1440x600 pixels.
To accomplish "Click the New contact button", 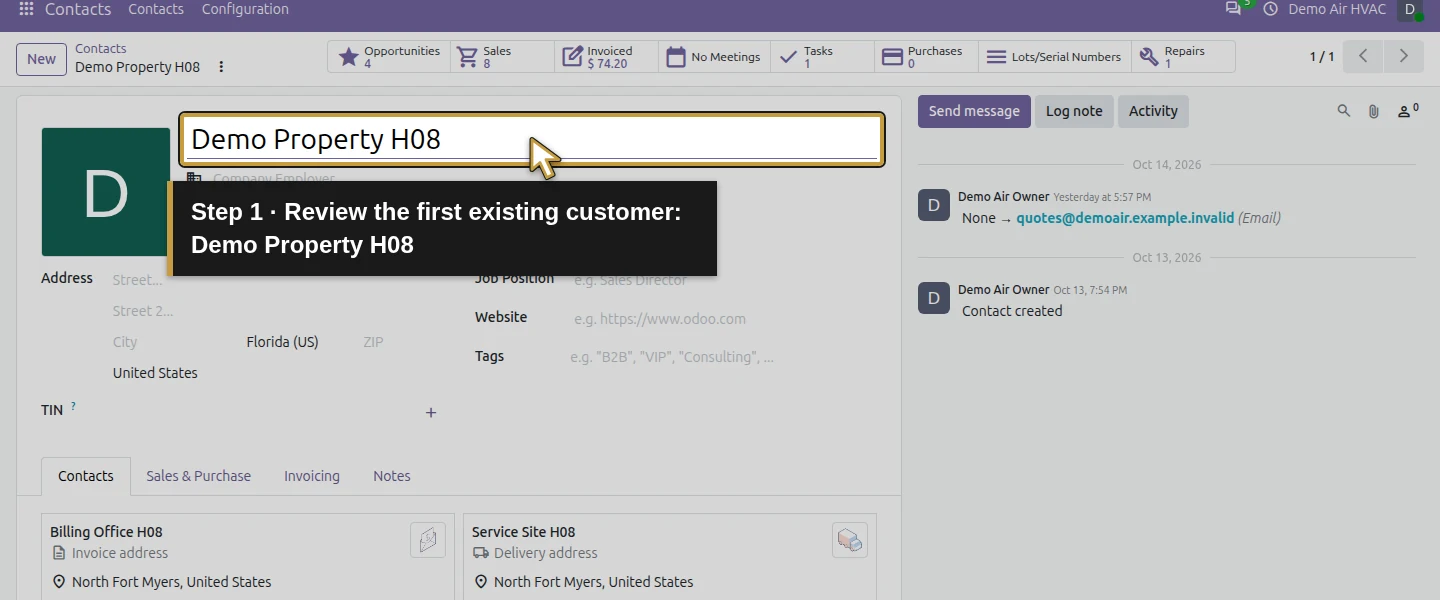I will click(x=41, y=59).
